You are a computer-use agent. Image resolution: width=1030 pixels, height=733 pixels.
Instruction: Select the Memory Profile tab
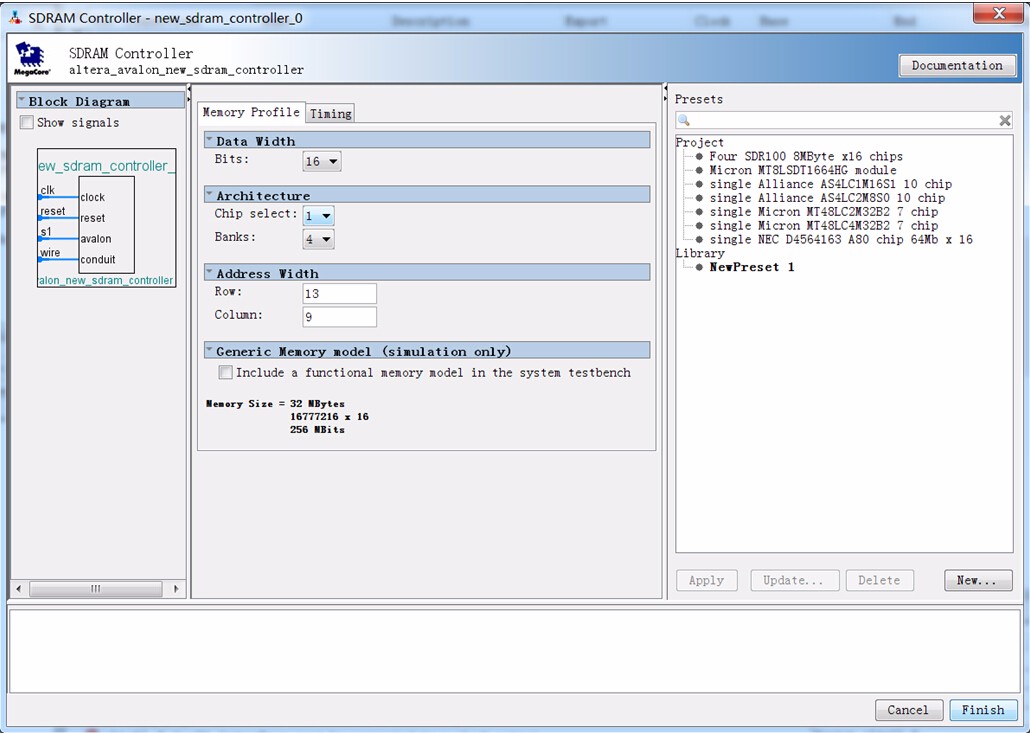tap(251, 112)
